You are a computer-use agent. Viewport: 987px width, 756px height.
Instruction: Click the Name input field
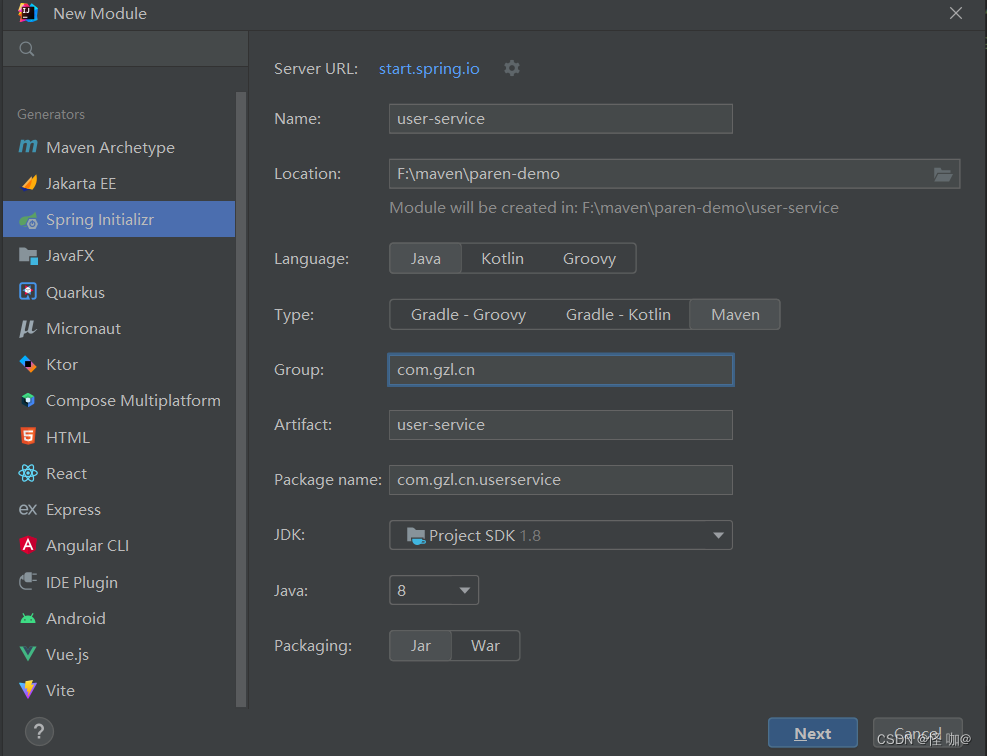[561, 118]
